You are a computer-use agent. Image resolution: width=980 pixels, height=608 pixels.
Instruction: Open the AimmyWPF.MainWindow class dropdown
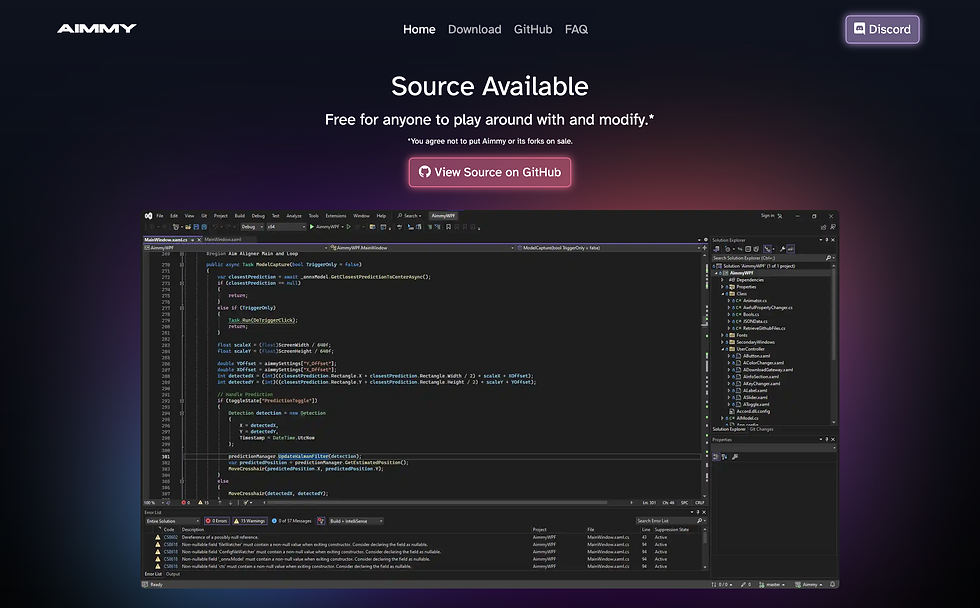pos(422,247)
